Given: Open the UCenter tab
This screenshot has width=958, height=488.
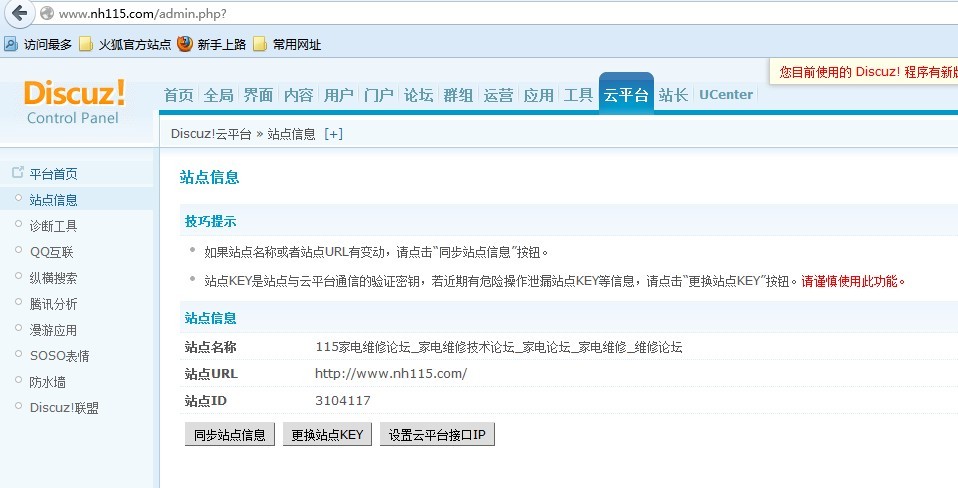Looking at the screenshot, I should [726, 95].
